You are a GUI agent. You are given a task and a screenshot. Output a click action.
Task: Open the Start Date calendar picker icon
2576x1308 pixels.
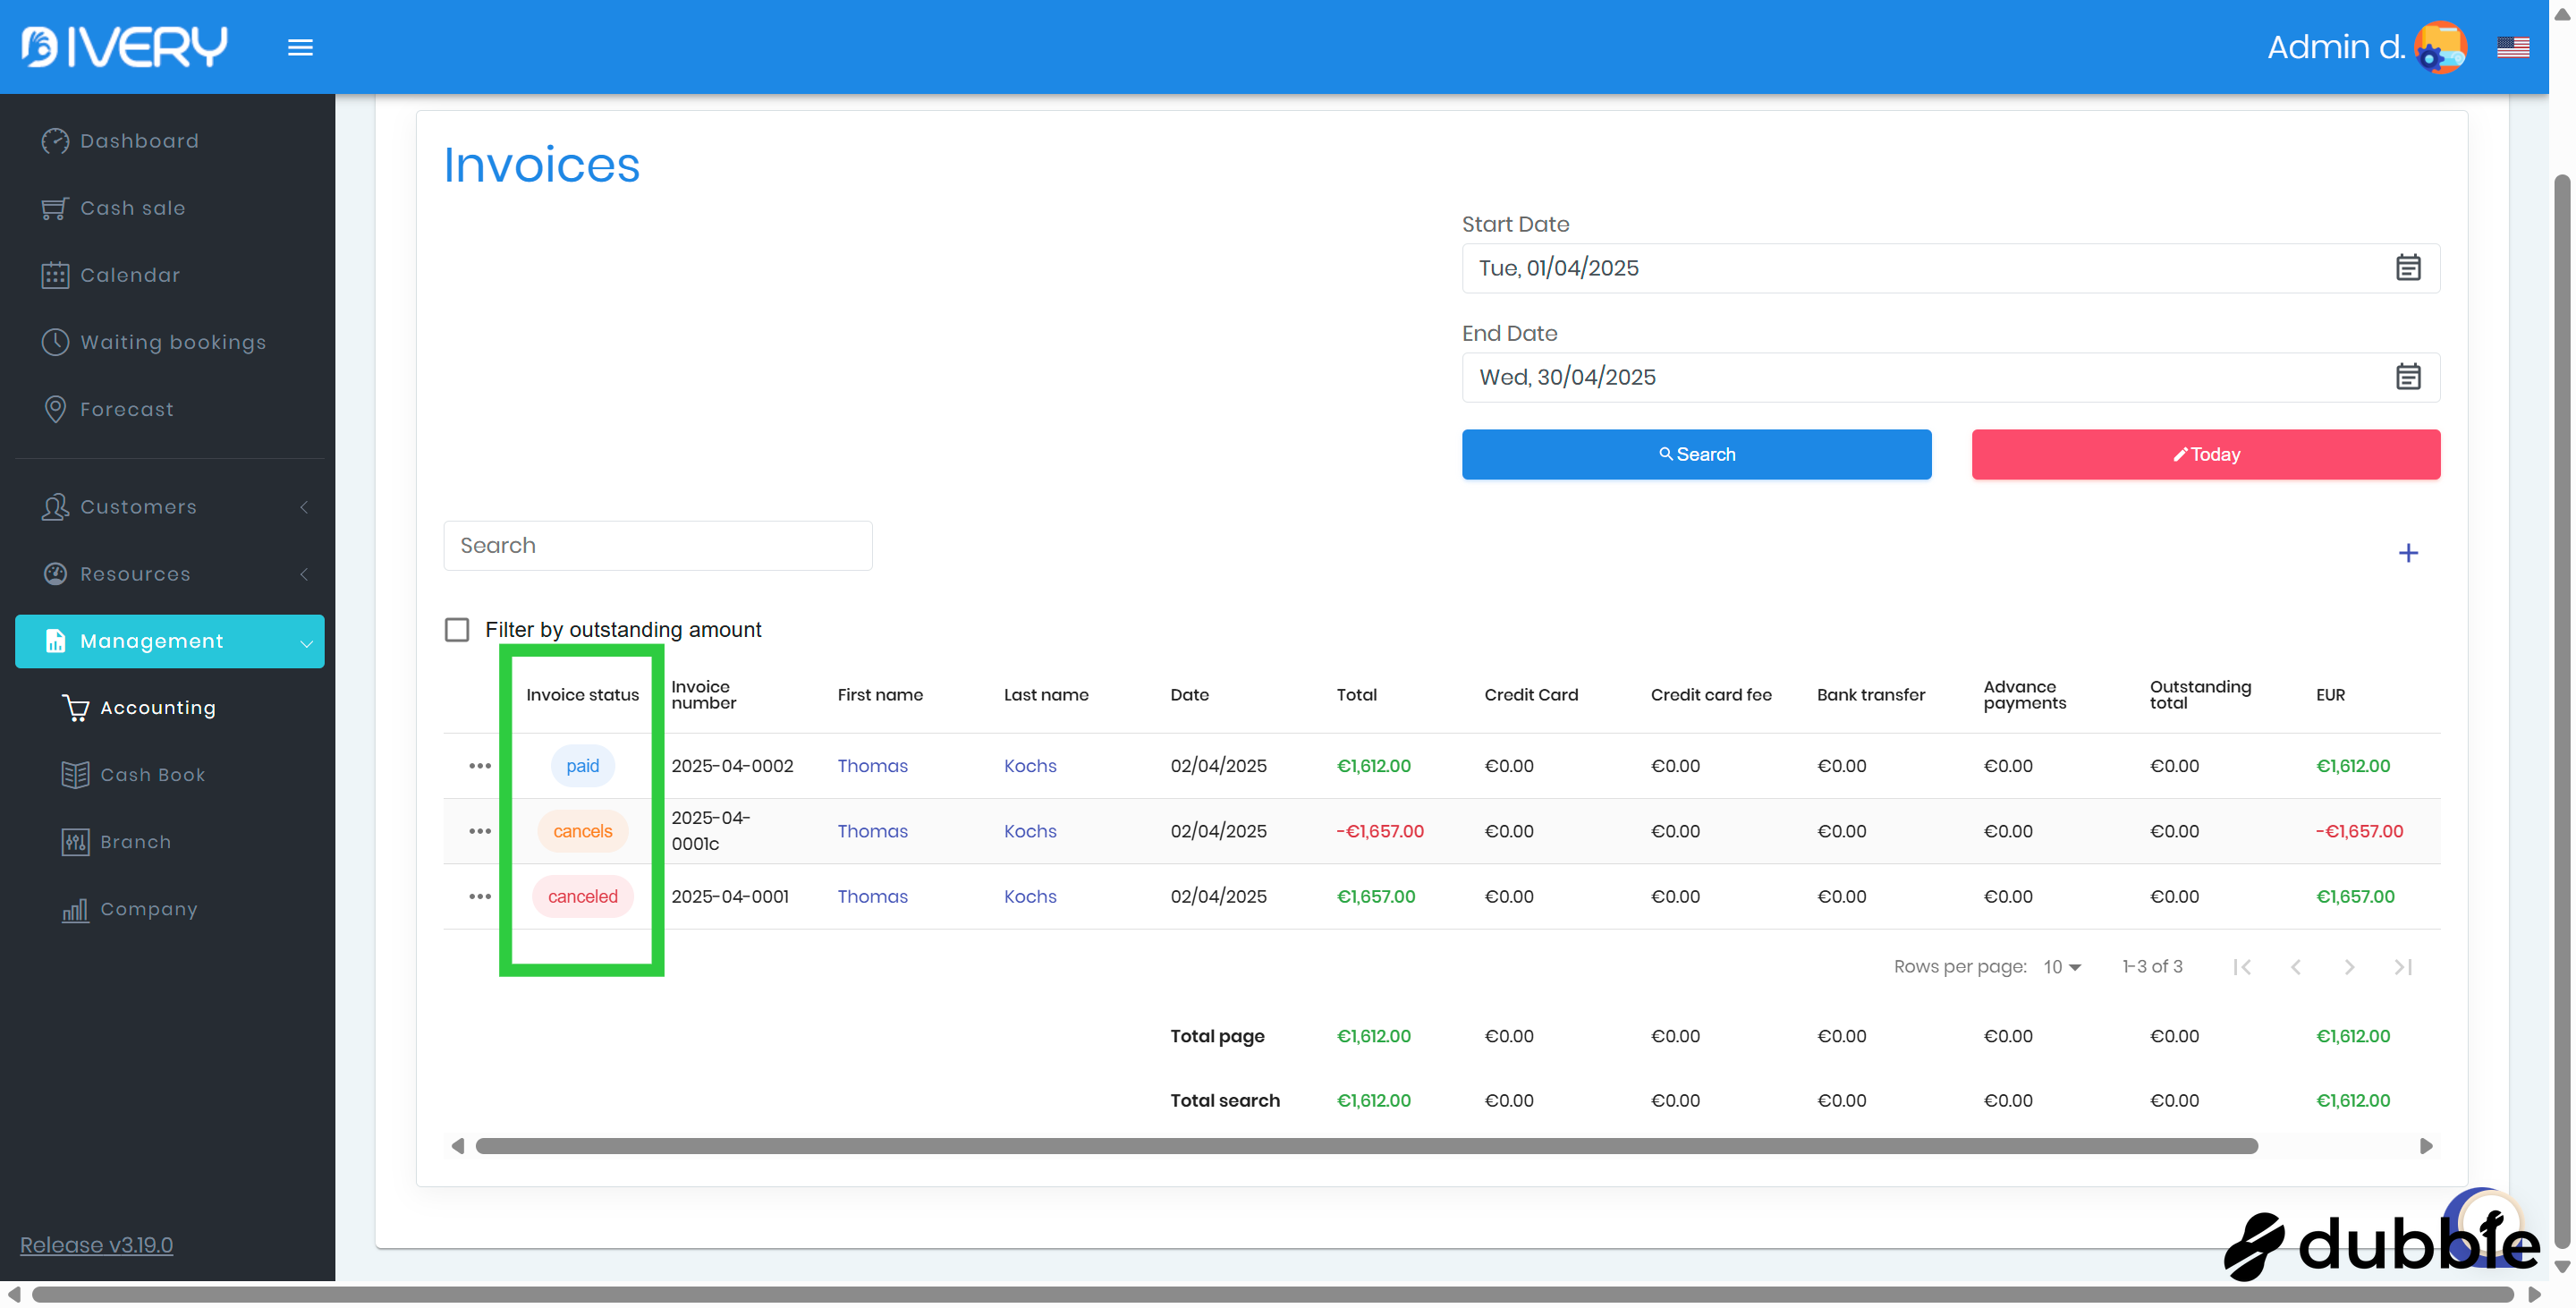2407,268
